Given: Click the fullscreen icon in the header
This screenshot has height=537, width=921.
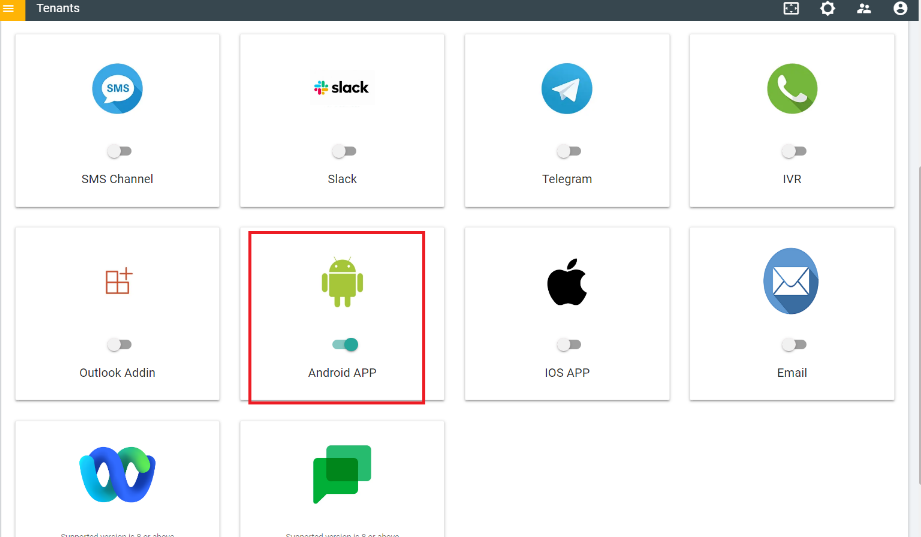Looking at the screenshot, I should (791, 8).
